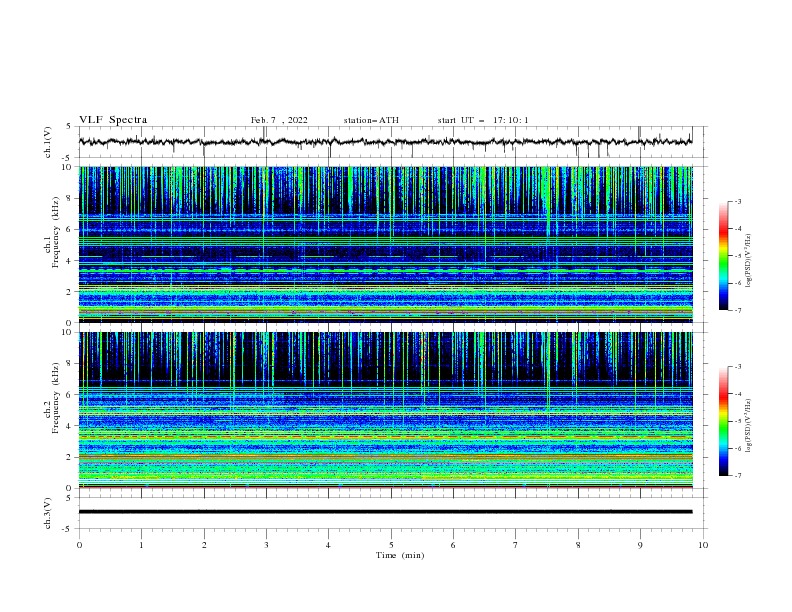Click time axis tick label '0'
792x612 pixels.
[79, 545]
